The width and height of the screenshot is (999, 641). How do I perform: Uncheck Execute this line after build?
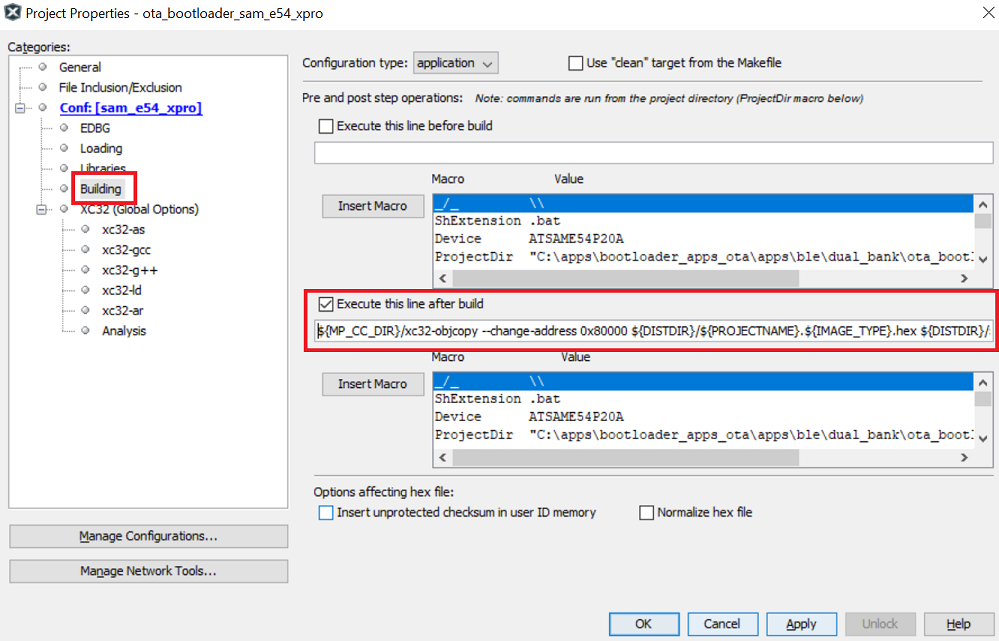(x=326, y=304)
